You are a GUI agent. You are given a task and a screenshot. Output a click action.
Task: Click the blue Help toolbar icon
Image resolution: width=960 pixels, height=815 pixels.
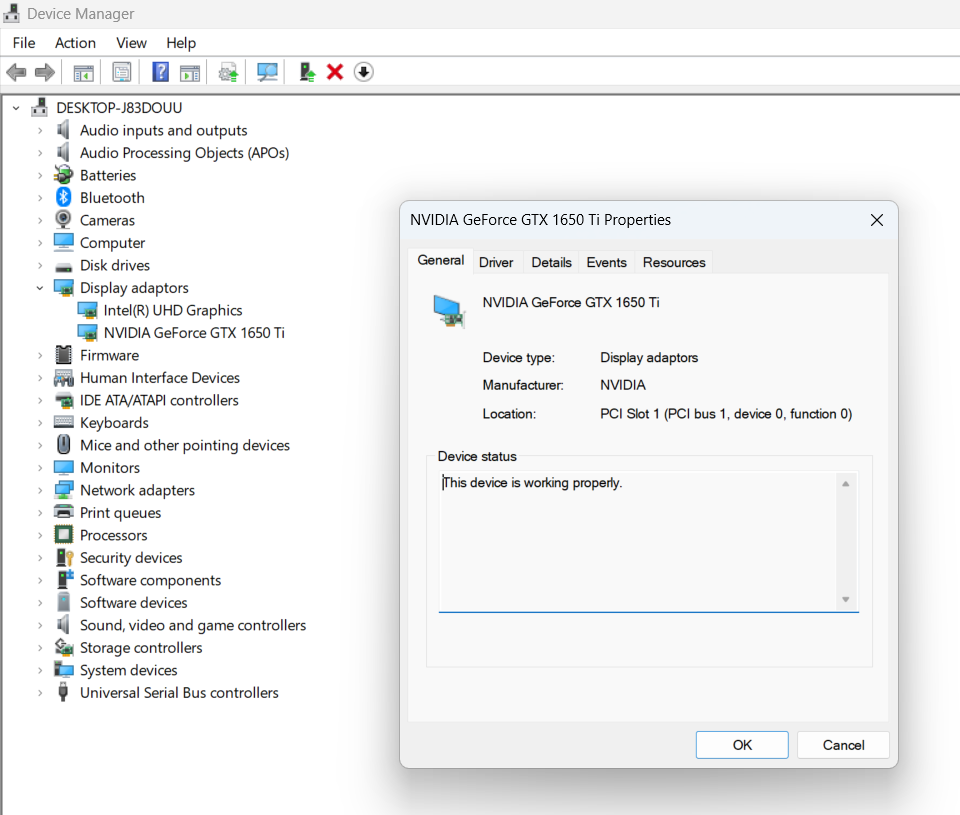tap(160, 72)
